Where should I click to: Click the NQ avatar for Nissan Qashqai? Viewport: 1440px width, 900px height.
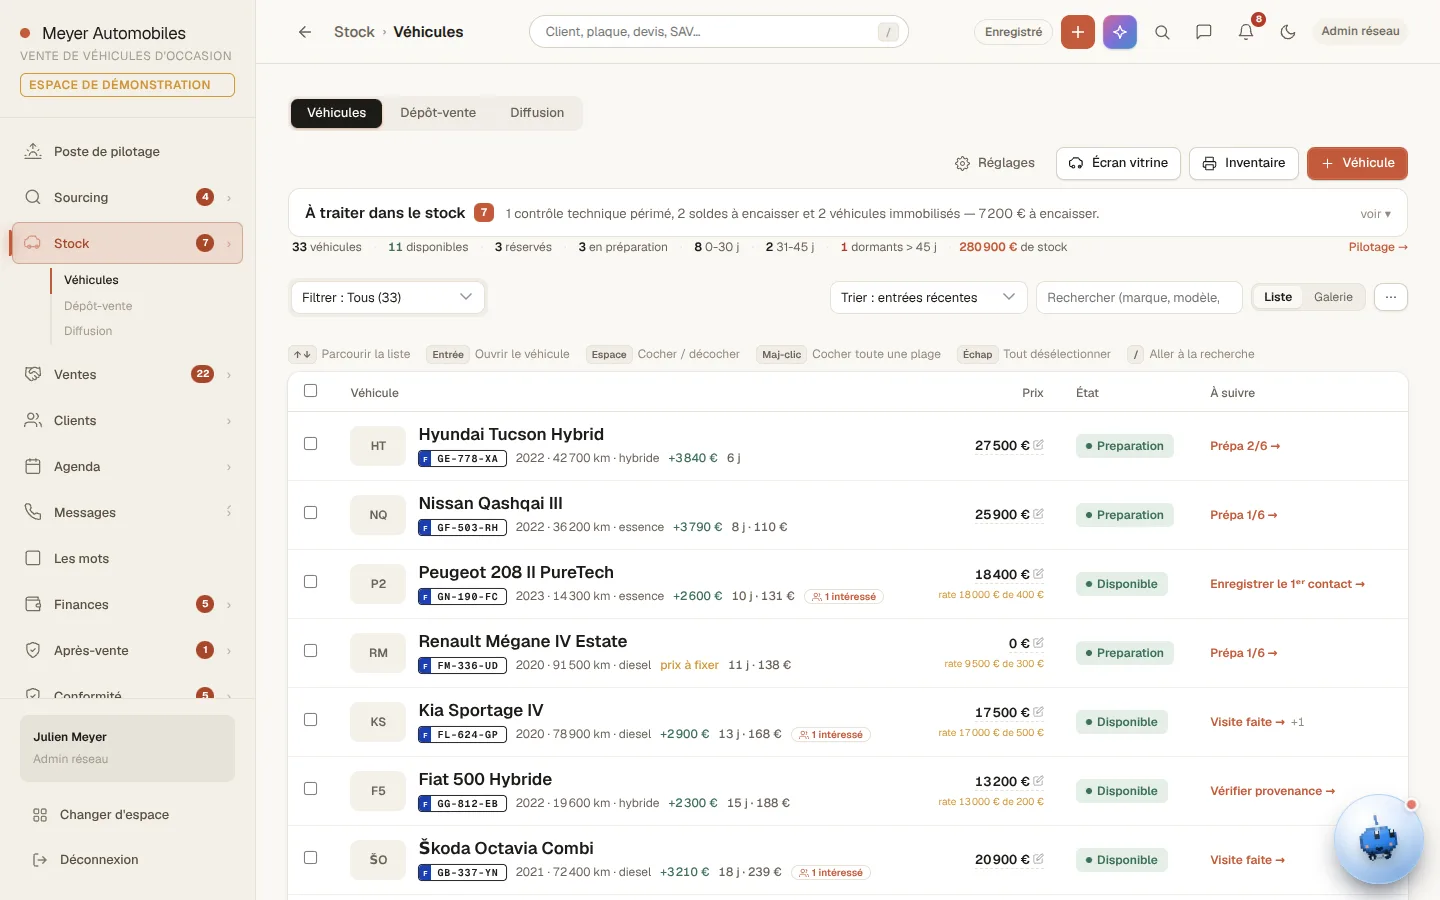click(378, 515)
